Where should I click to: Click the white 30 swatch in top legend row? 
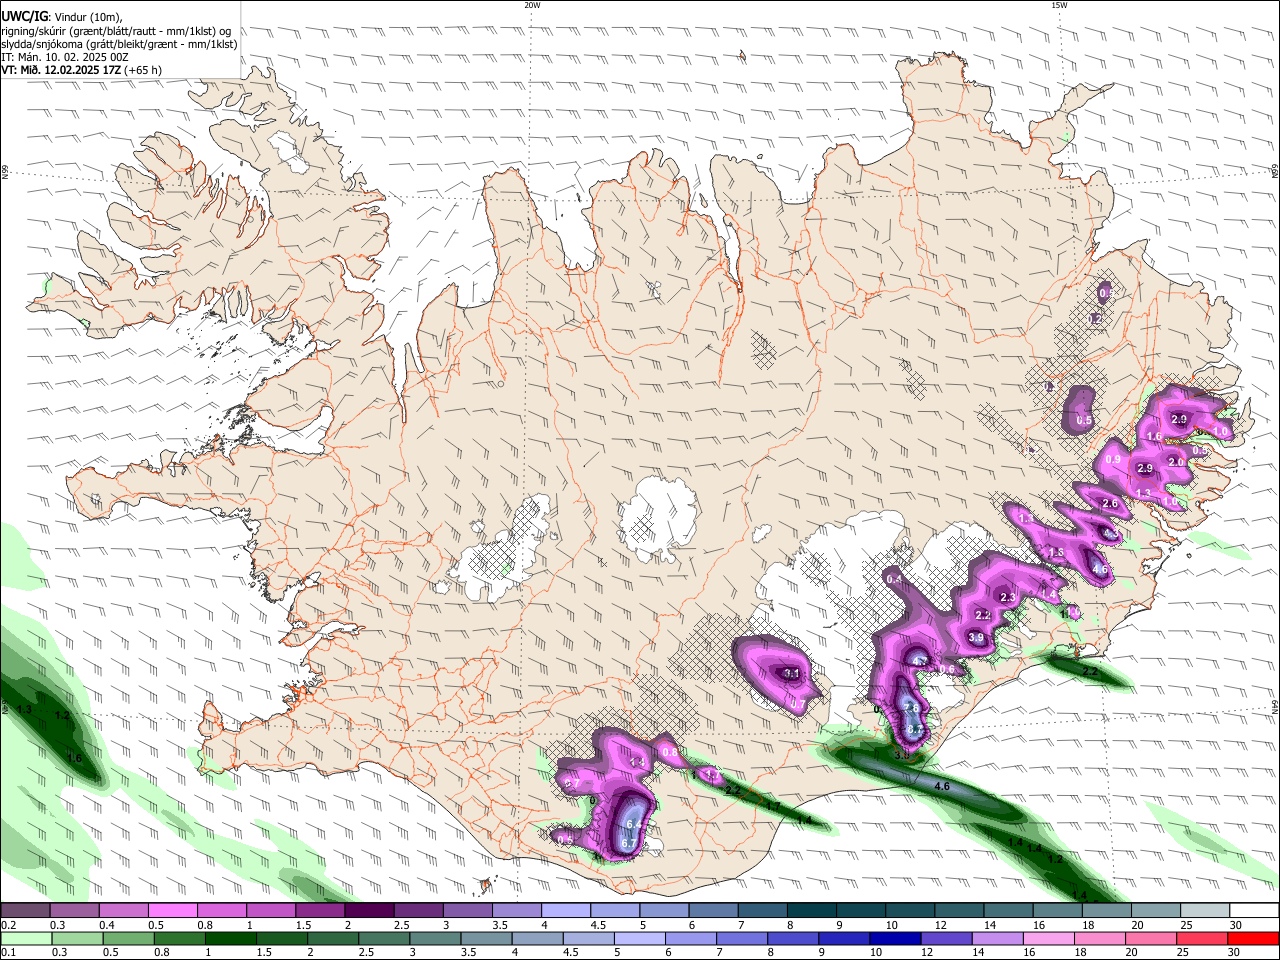[1253, 911]
